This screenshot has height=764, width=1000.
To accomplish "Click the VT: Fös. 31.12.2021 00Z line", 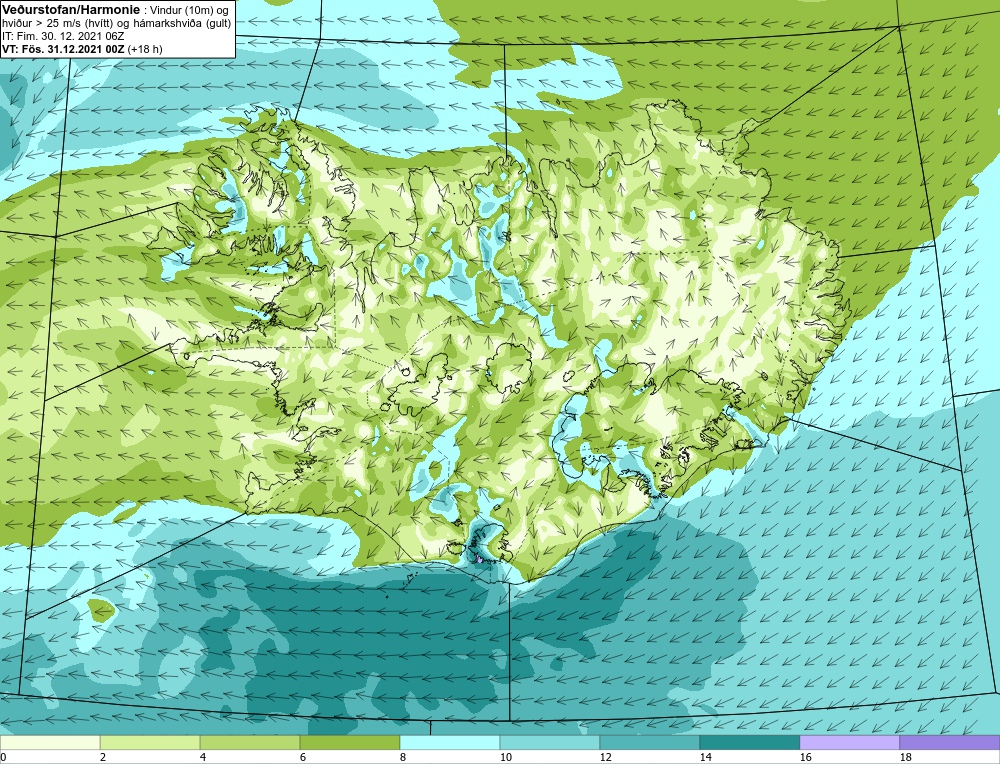I will tap(82, 49).
